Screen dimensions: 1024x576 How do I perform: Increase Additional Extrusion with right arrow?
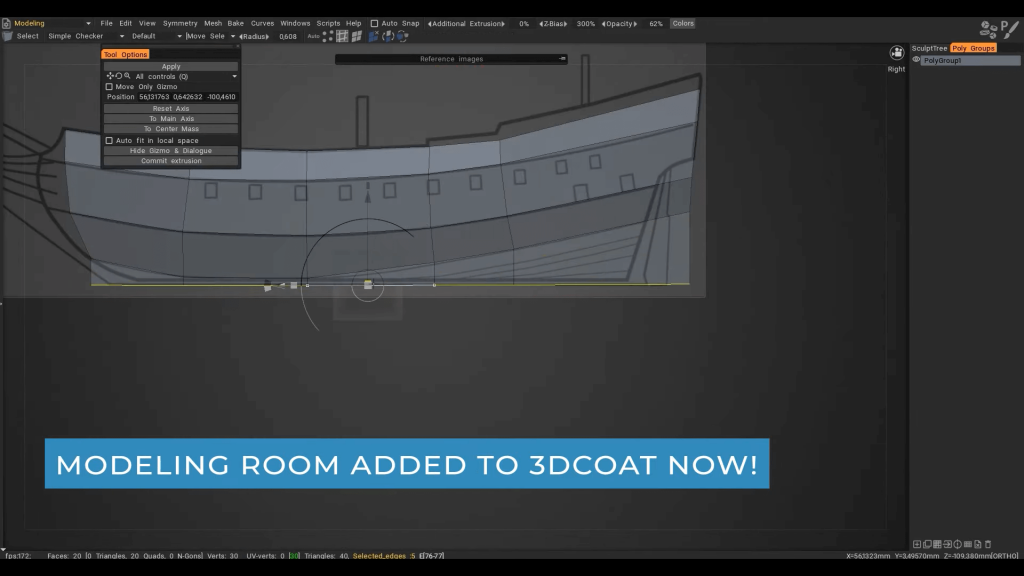click(x=503, y=24)
